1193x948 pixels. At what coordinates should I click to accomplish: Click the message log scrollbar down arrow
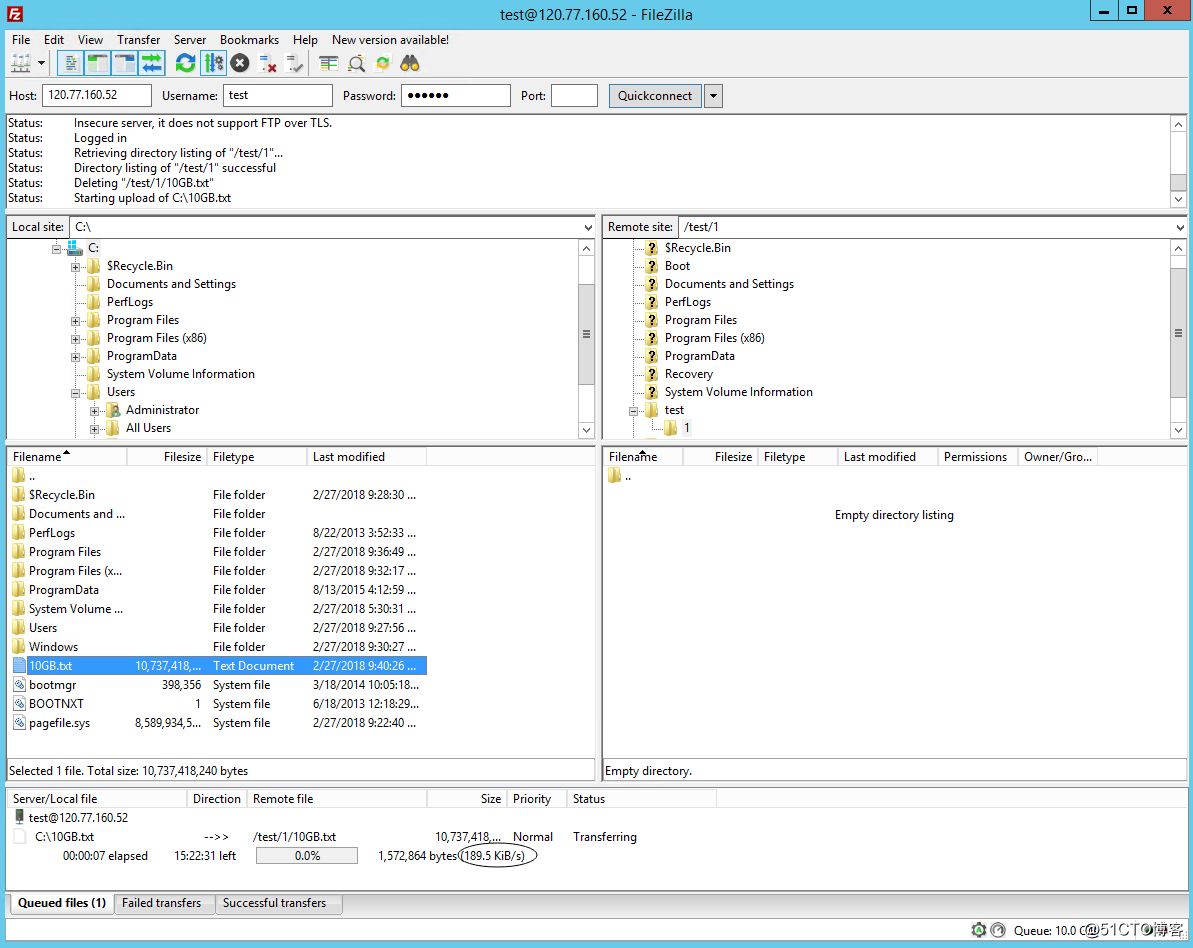click(1178, 199)
